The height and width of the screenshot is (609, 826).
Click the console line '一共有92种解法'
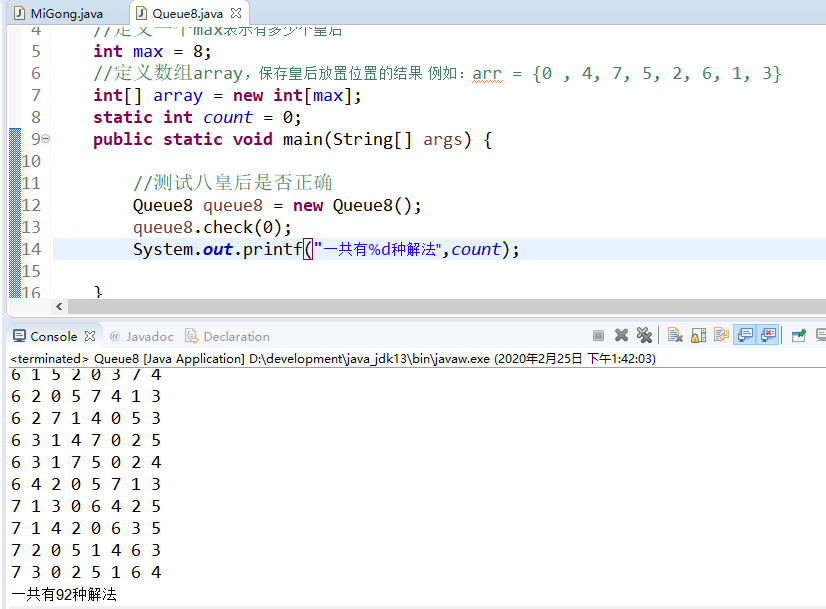64,594
